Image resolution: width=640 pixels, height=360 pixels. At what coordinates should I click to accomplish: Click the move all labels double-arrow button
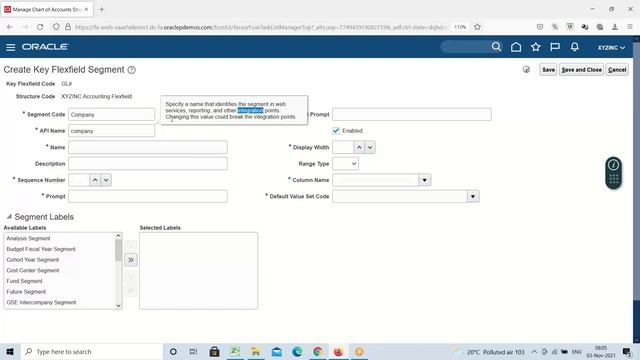[x=131, y=260]
